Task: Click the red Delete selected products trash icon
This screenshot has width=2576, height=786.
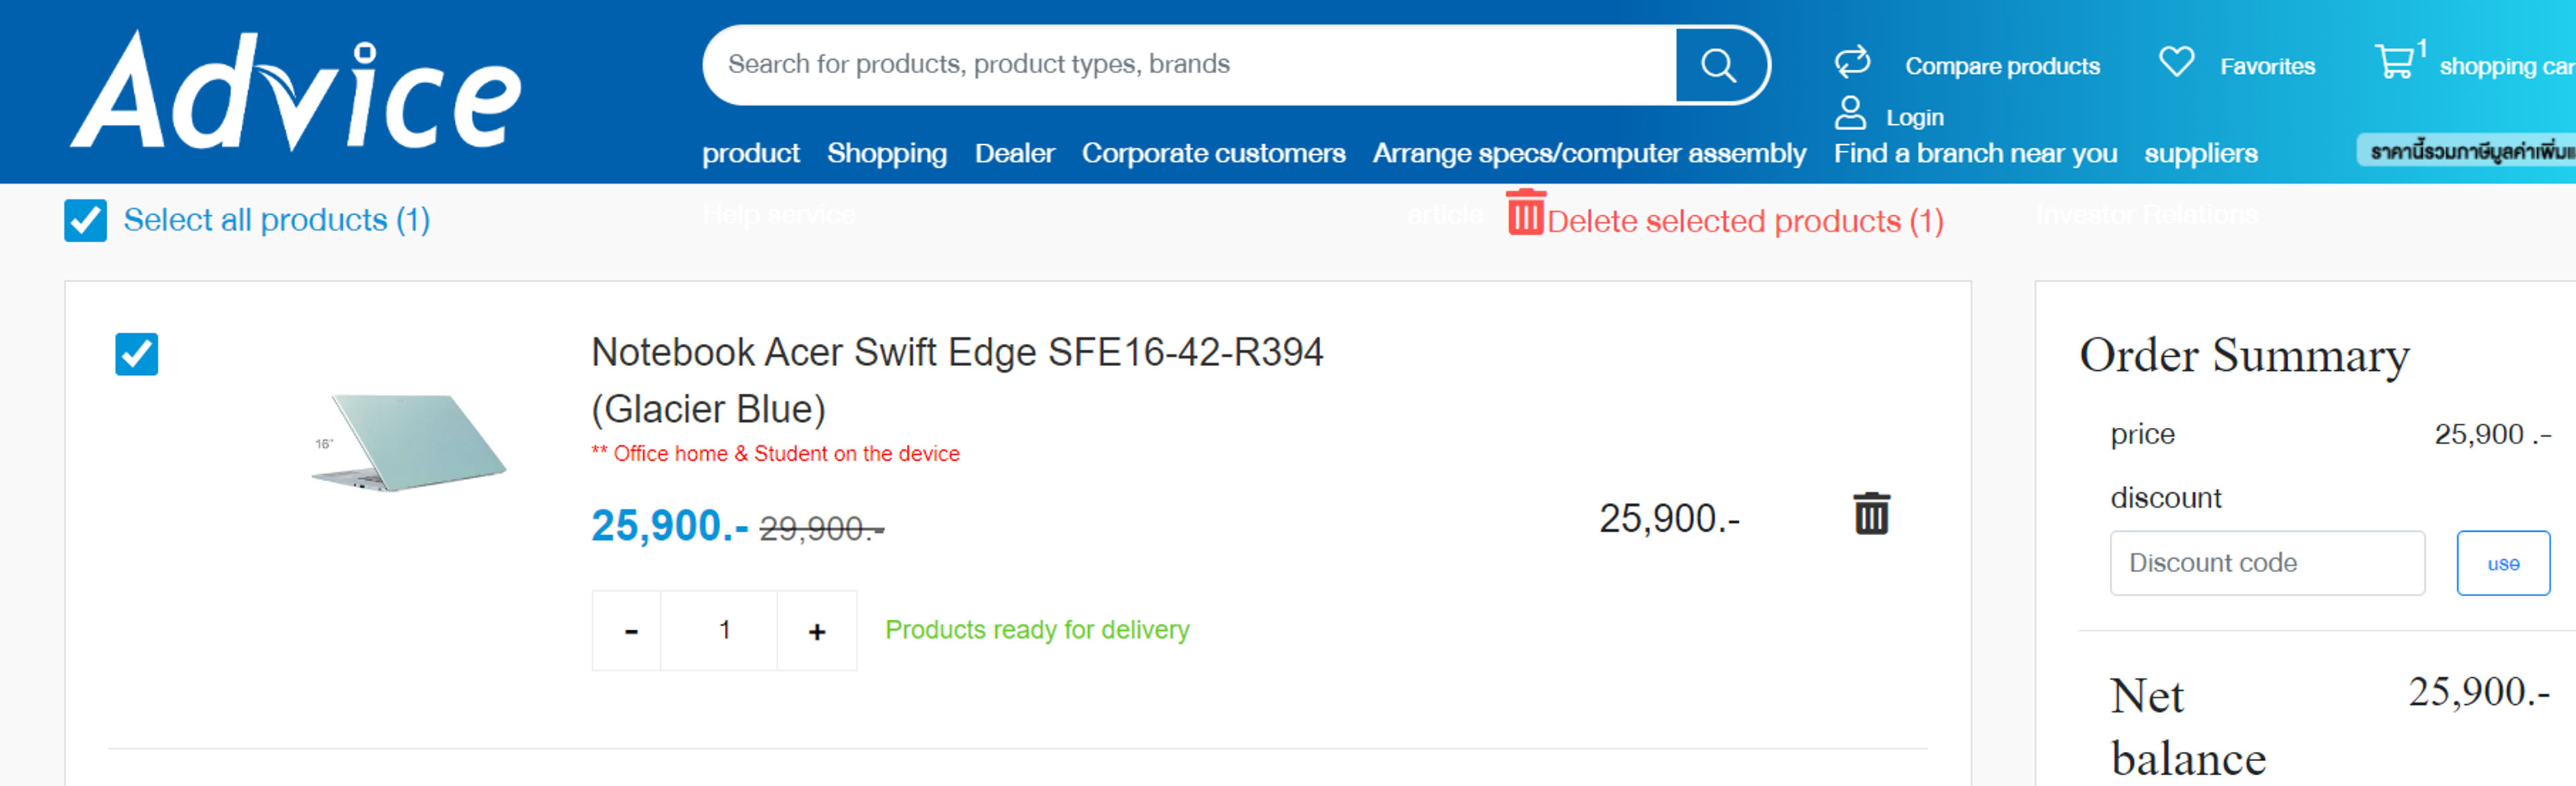Action: (x=1525, y=212)
